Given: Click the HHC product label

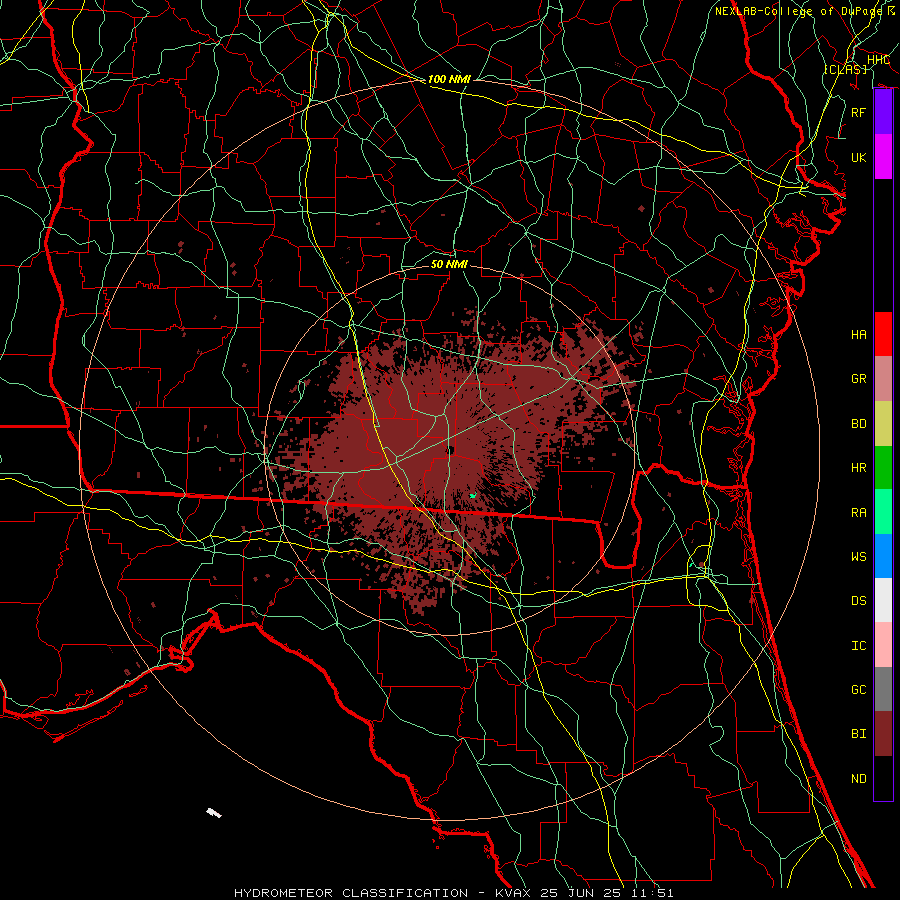Looking at the screenshot, I should tap(878, 60).
